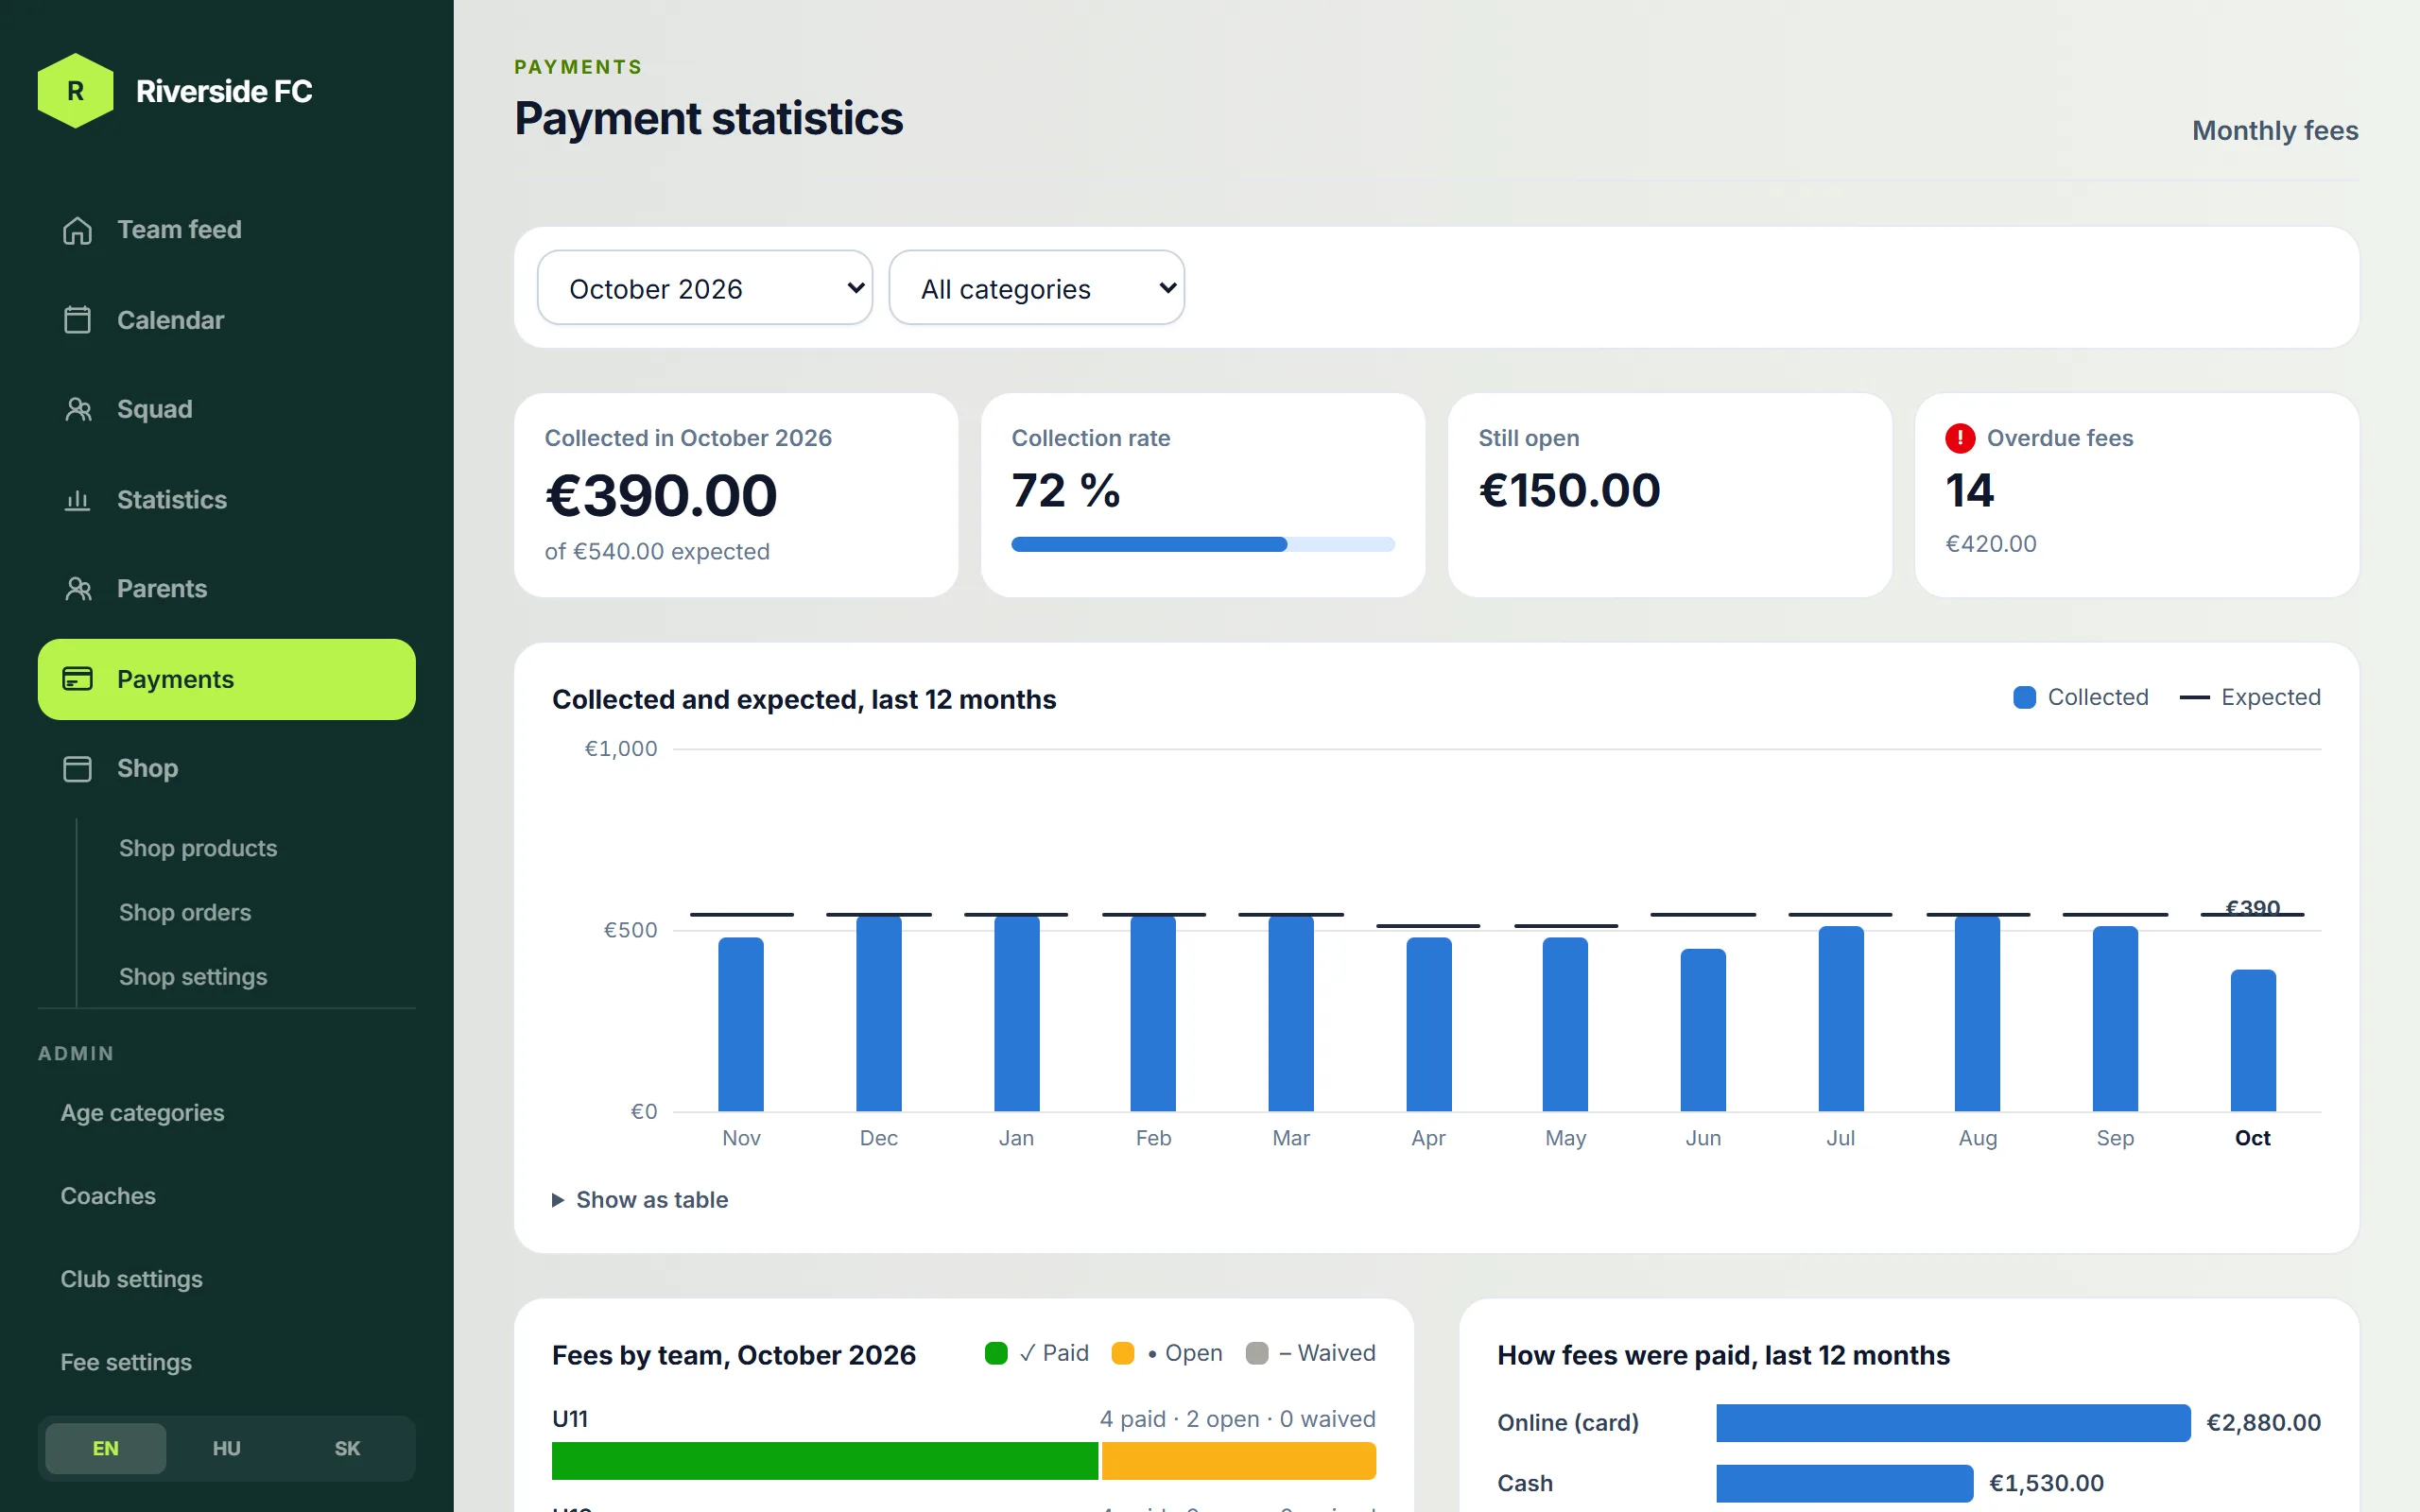This screenshot has width=2420, height=1512.
Task: Click the overdue fees count 14
Action: 1969,490
